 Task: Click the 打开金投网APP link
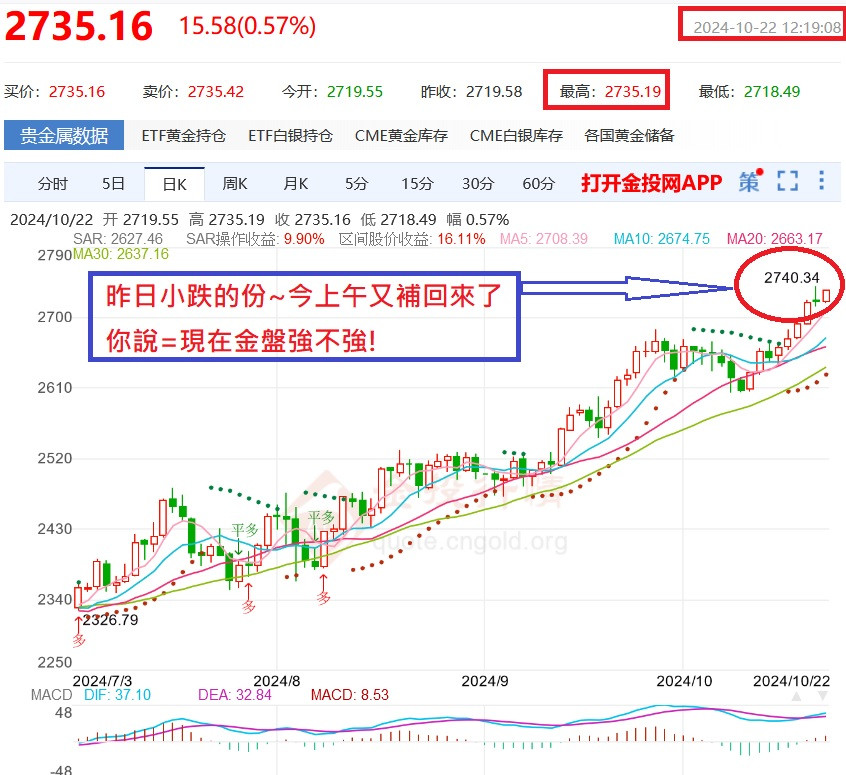coord(651,183)
